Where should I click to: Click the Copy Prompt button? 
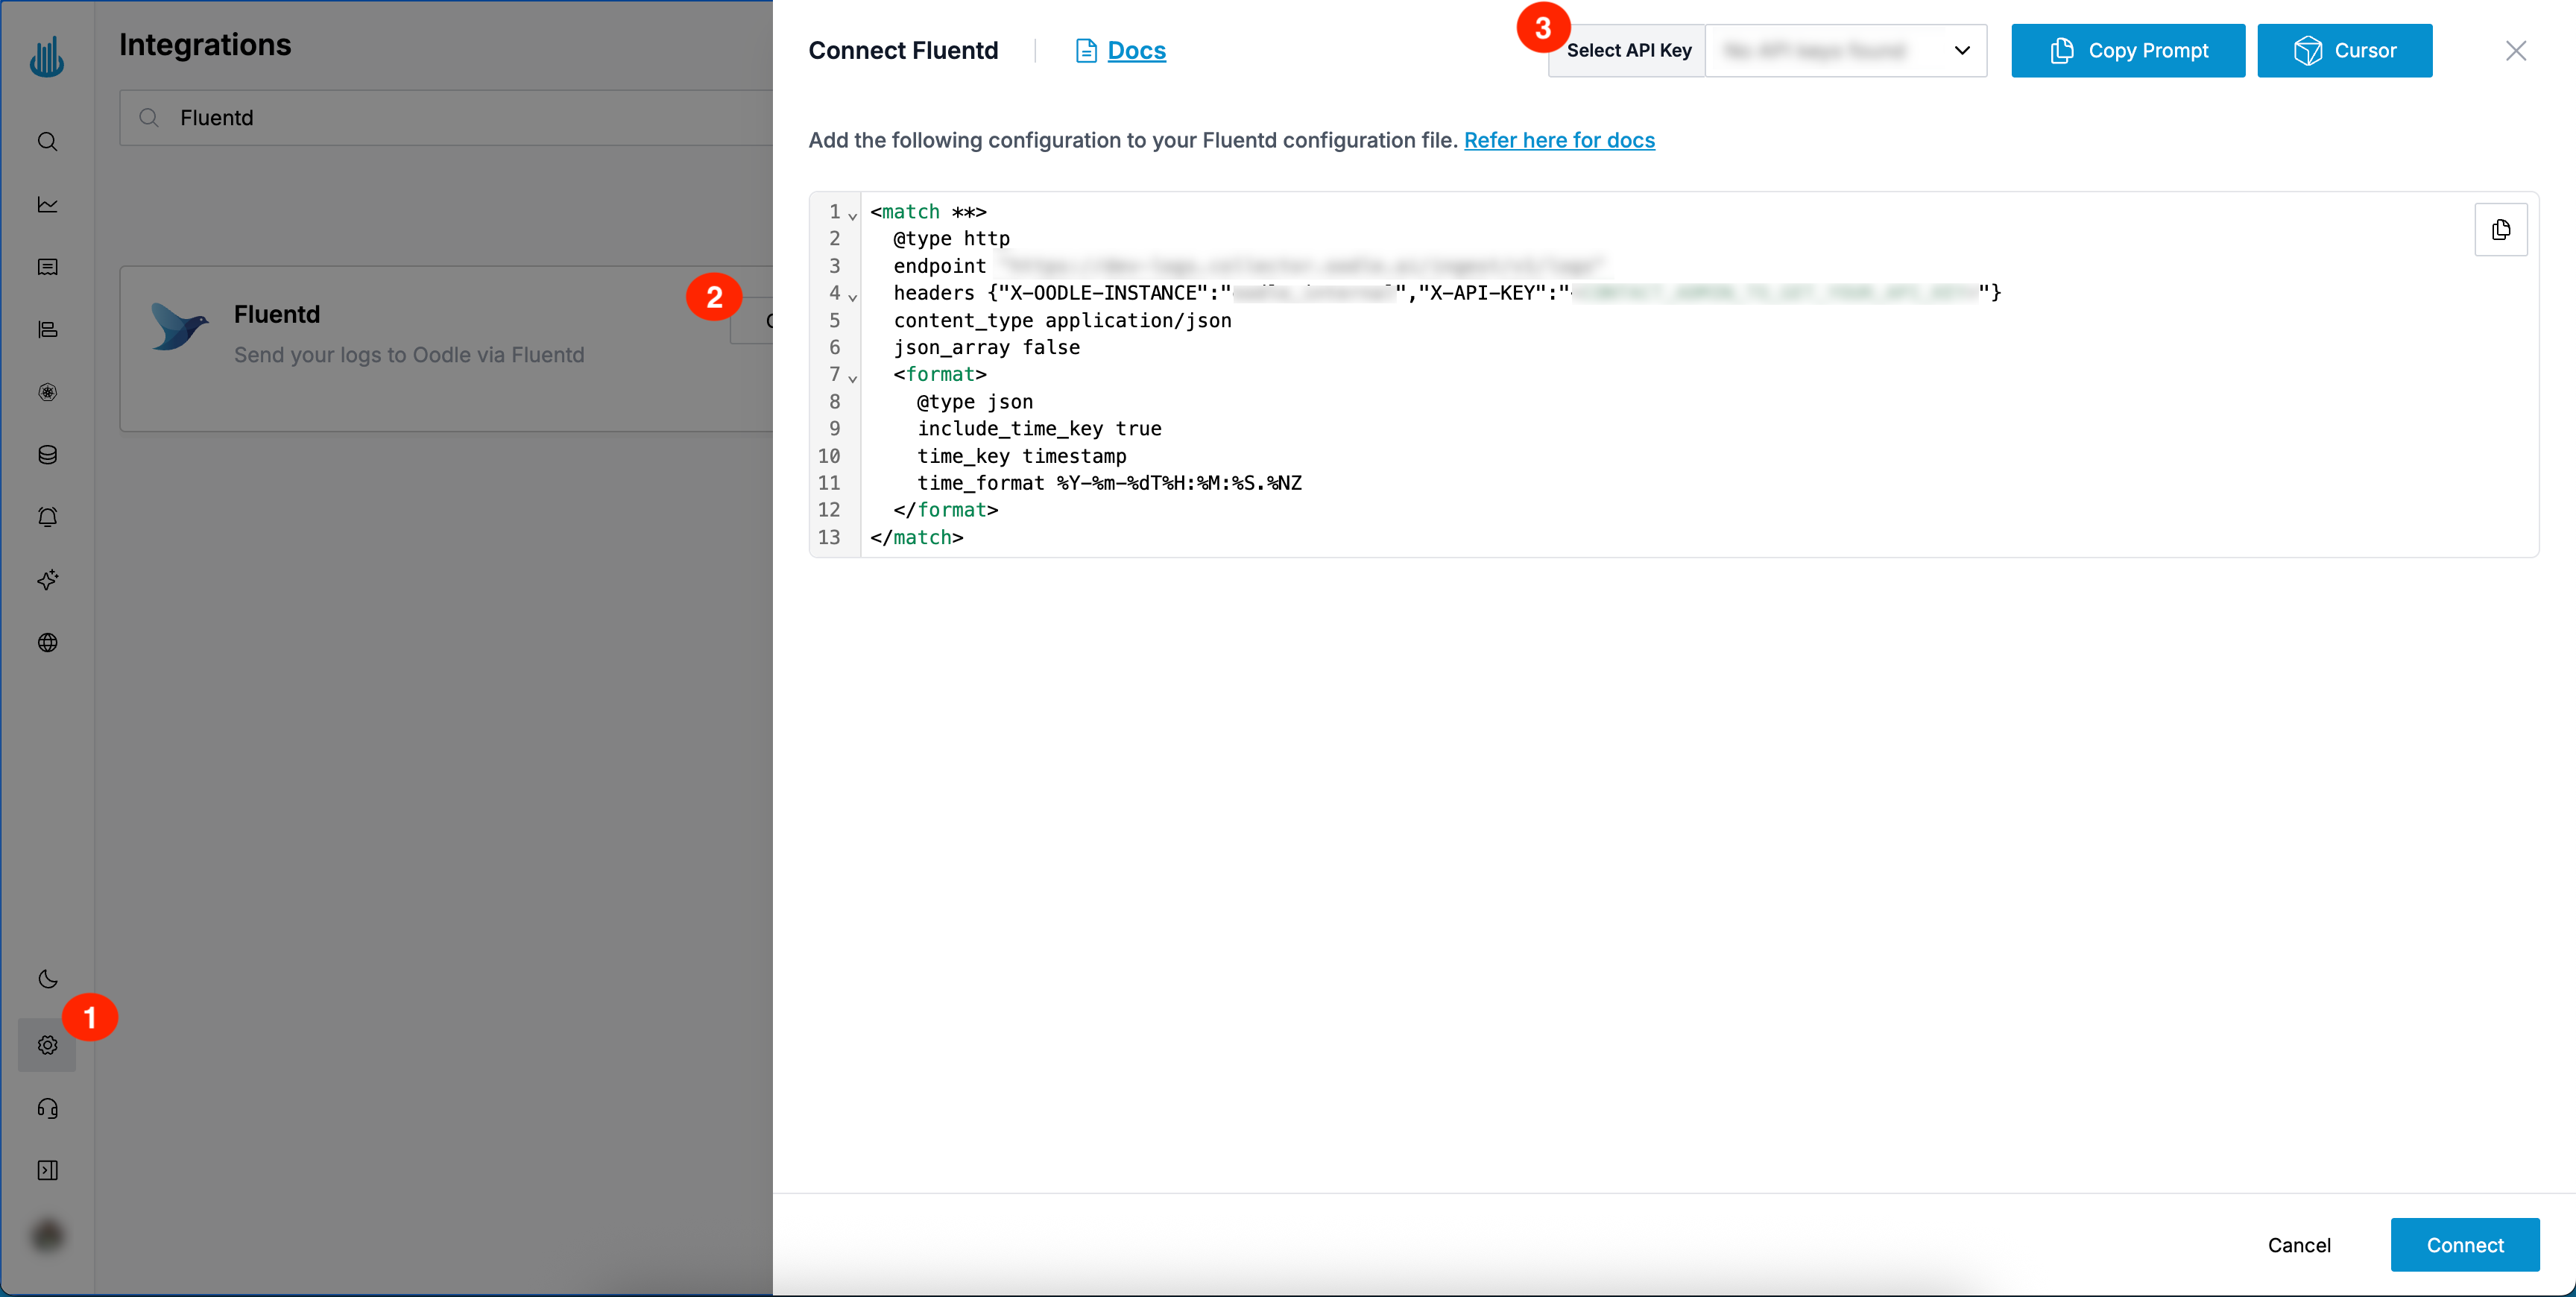click(x=2128, y=50)
